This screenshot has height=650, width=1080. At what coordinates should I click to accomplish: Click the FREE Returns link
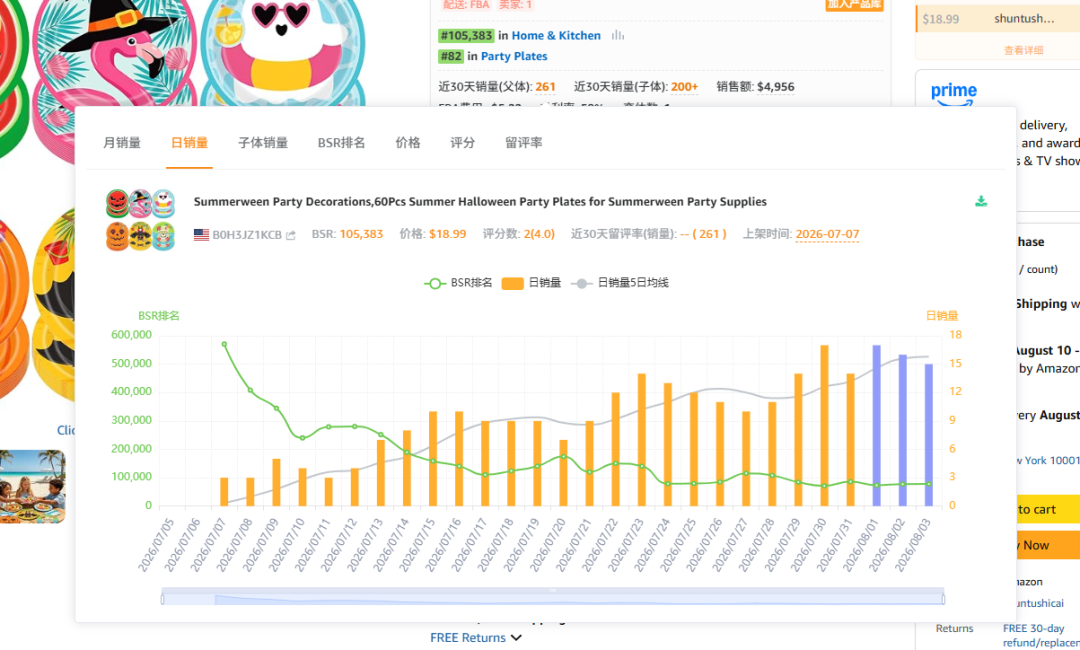(468, 638)
